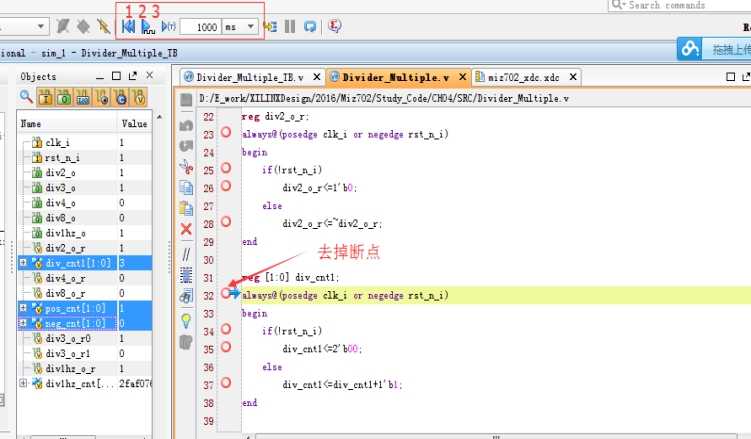751x439 pixels.
Task: Expand the pos_cnt[1:0] signal
Action: point(23,309)
